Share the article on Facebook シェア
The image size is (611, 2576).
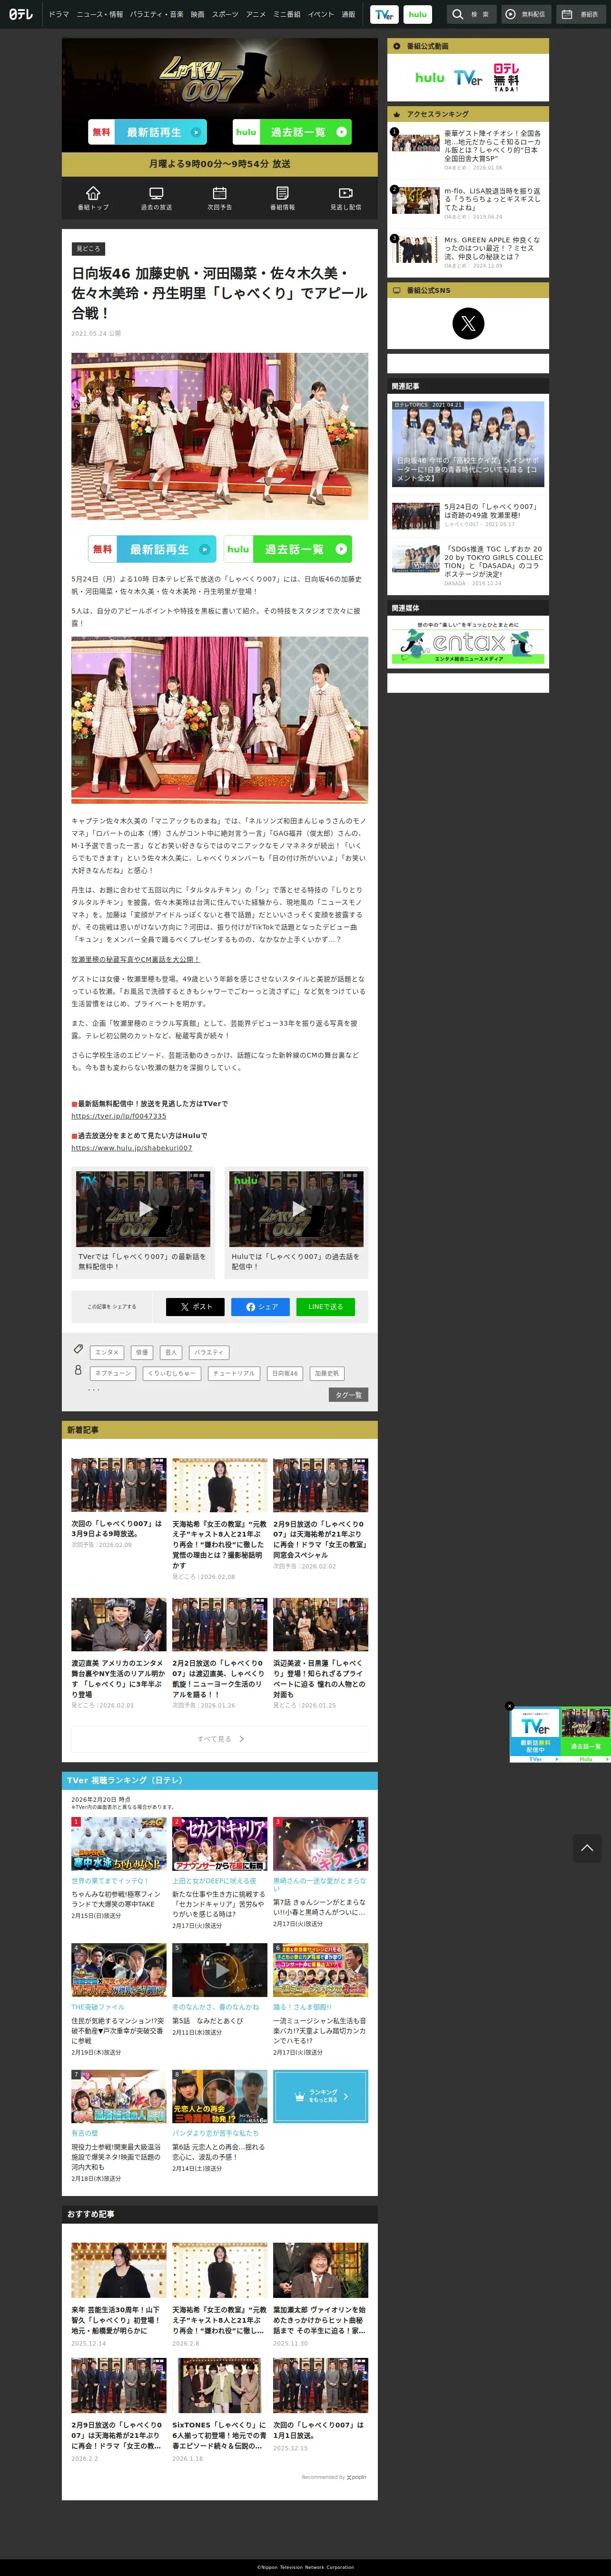(x=261, y=1307)
